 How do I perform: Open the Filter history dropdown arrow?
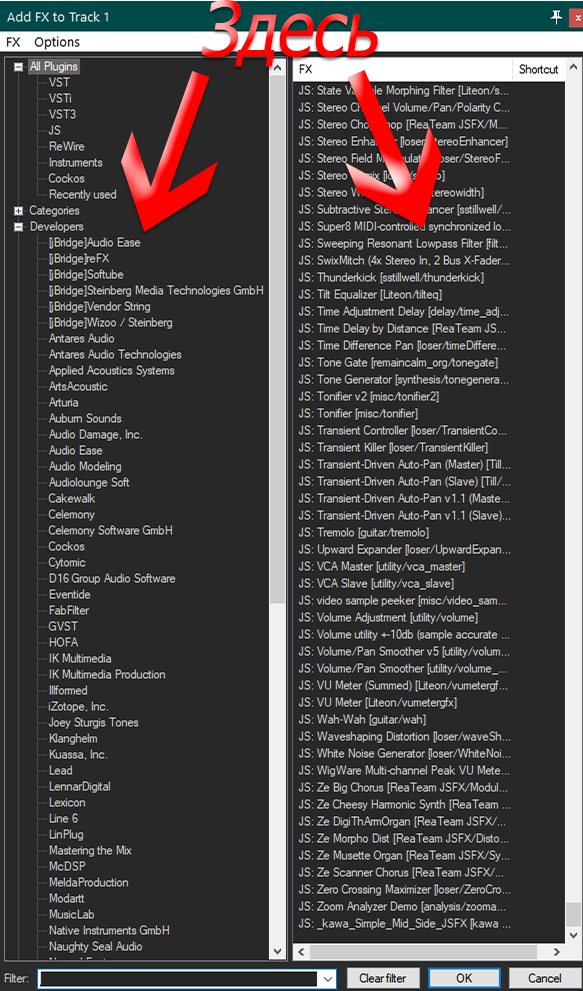point(328,978)
